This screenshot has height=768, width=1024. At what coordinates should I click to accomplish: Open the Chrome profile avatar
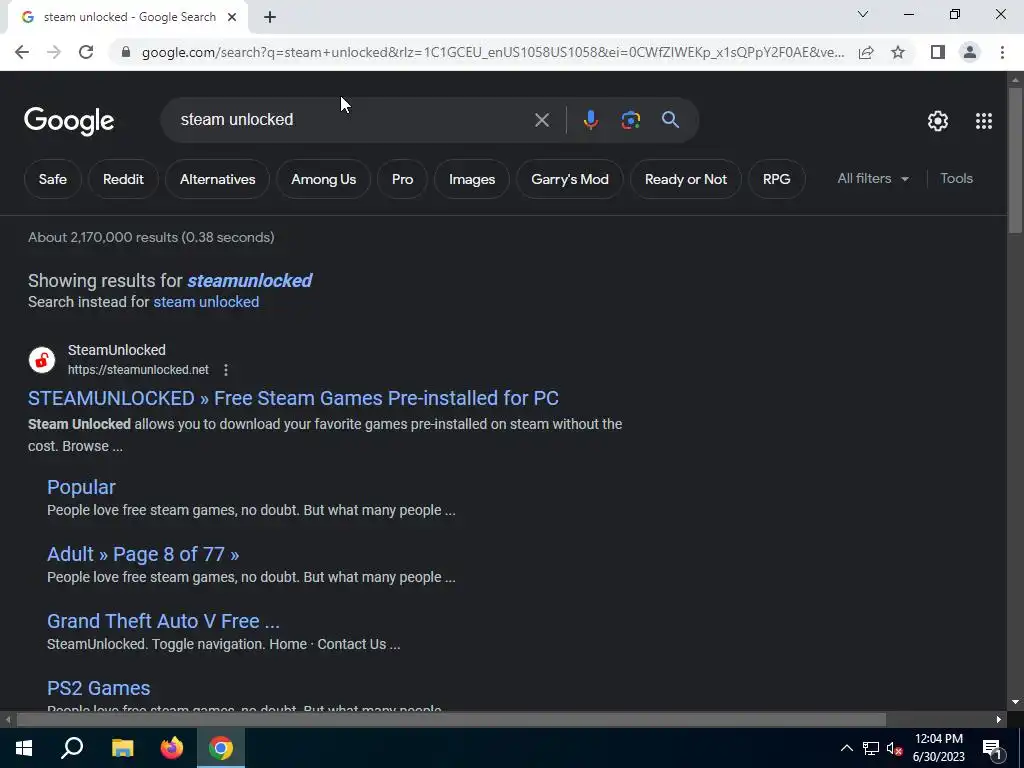point(970,52)
